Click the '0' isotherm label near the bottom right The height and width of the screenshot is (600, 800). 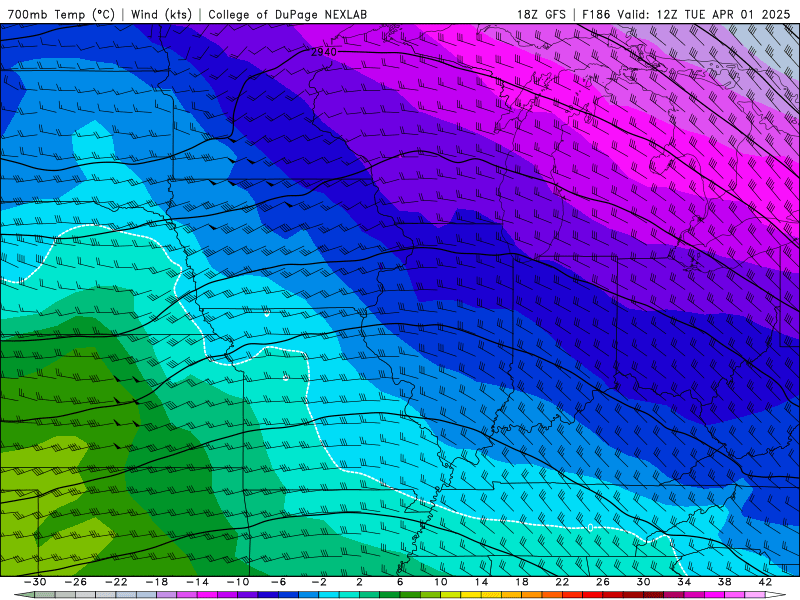(590, 528)
